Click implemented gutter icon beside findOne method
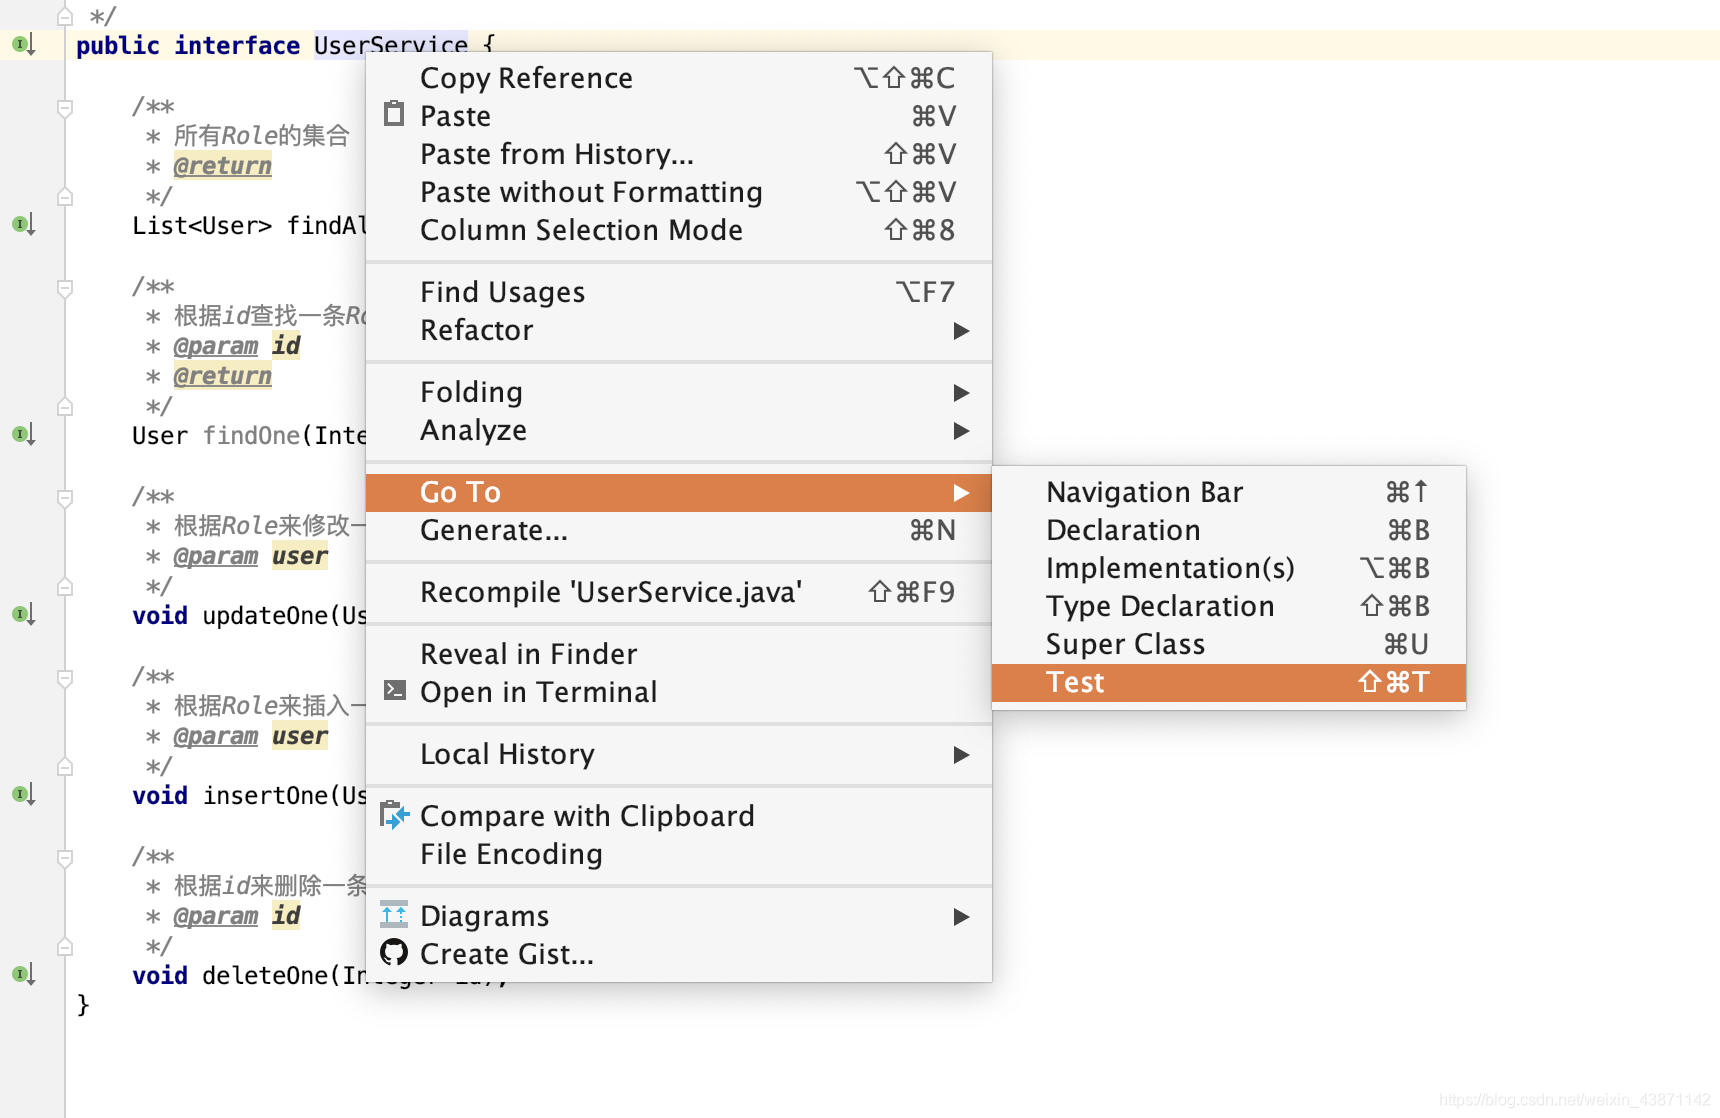1720x1118 pixels. click(23, 434)
